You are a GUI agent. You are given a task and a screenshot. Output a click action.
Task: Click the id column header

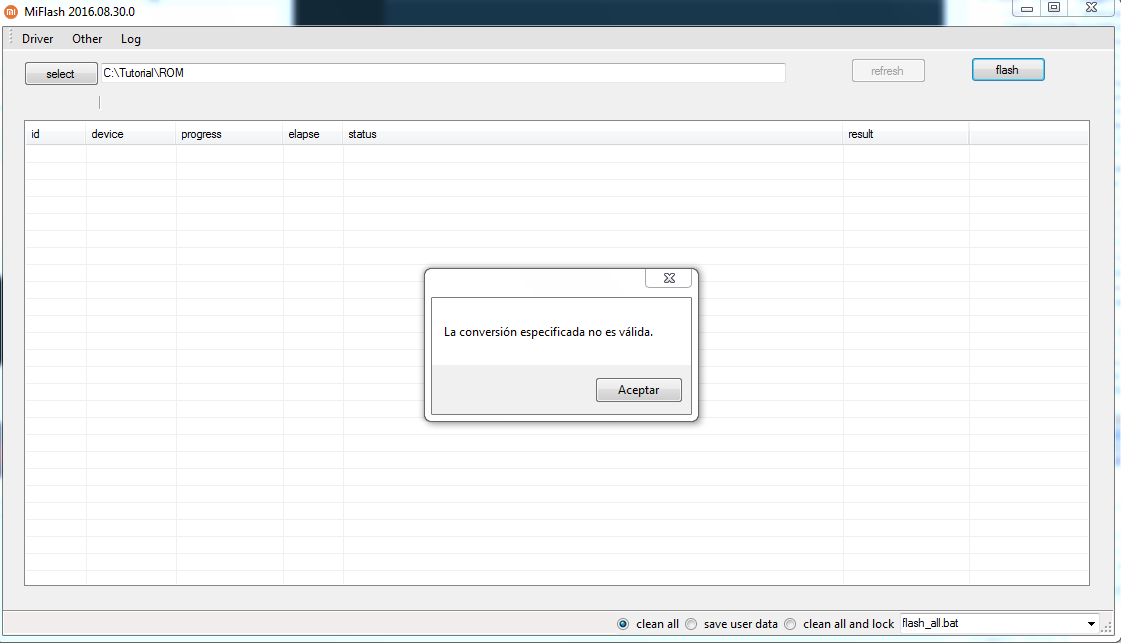click(x=56, y=134)
